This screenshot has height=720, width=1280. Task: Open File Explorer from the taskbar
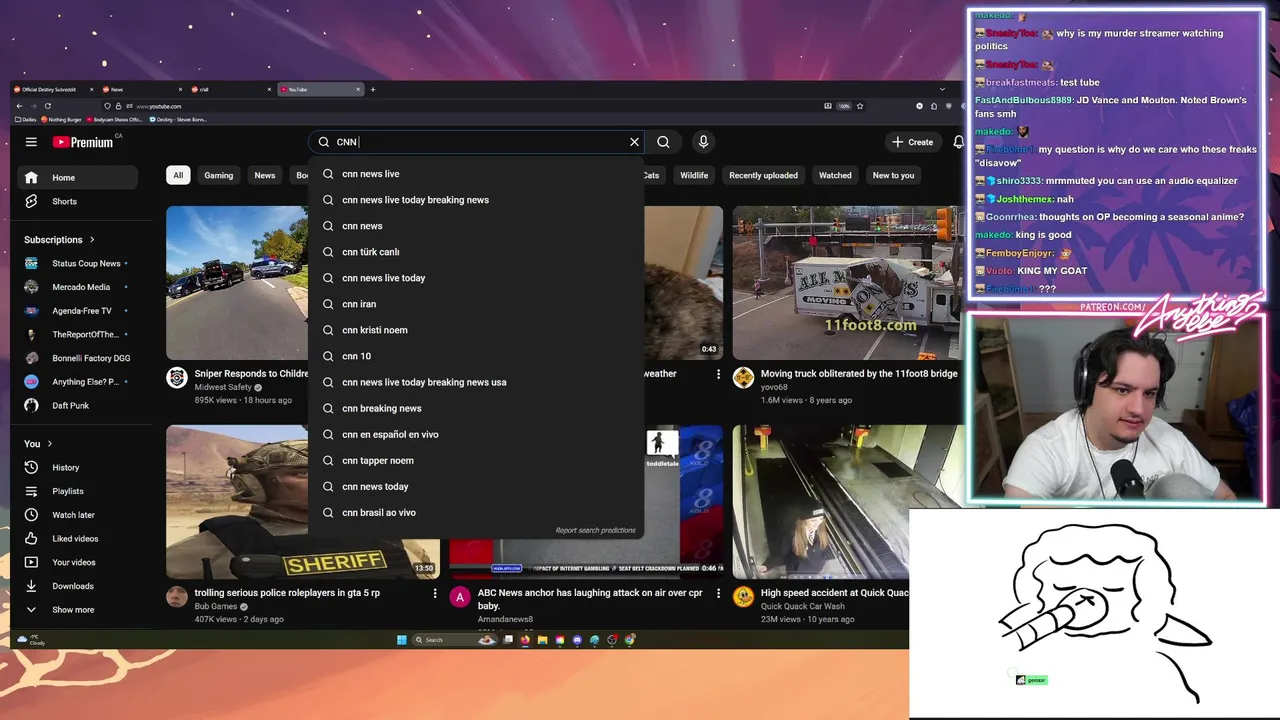pos(542,640)
